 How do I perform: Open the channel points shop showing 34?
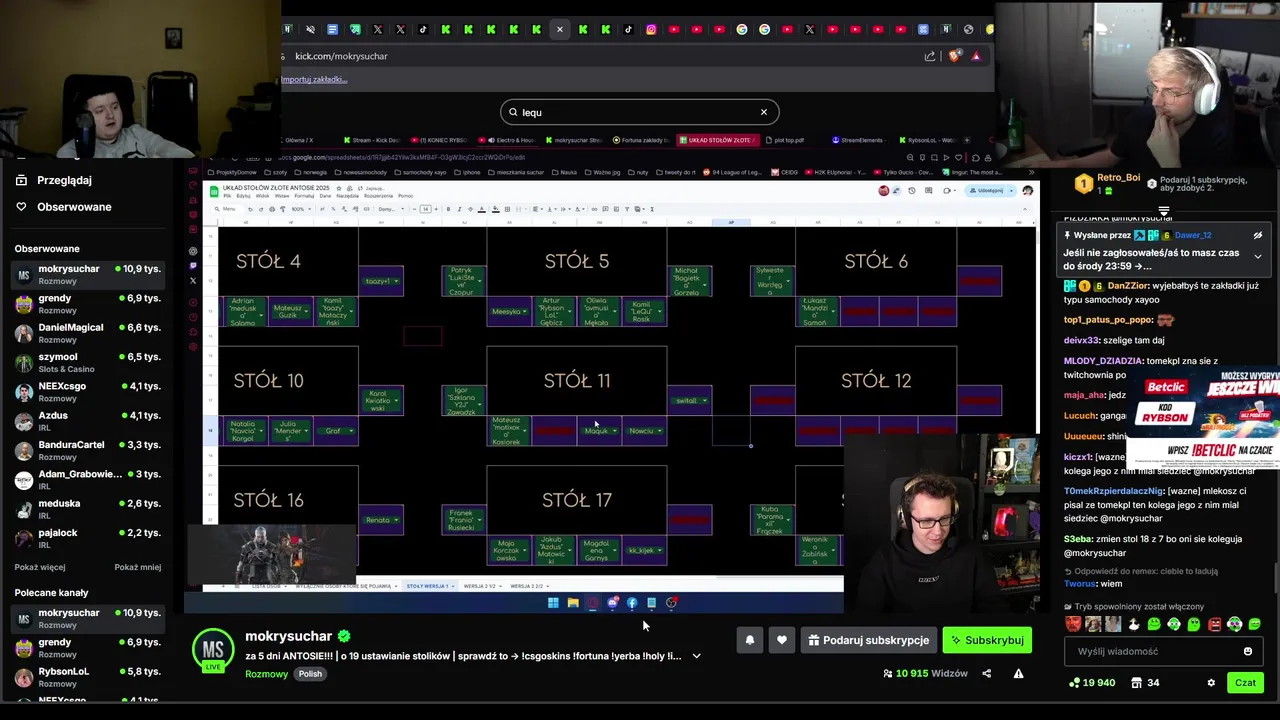pos(1145,683)
